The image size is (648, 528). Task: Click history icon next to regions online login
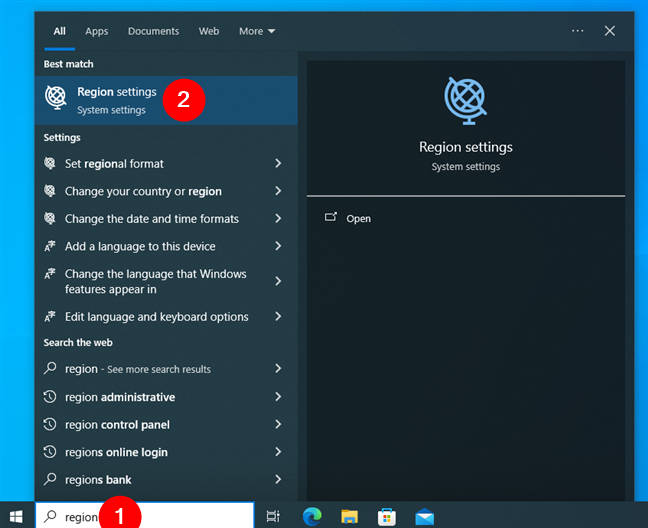[x=50, y=452]
